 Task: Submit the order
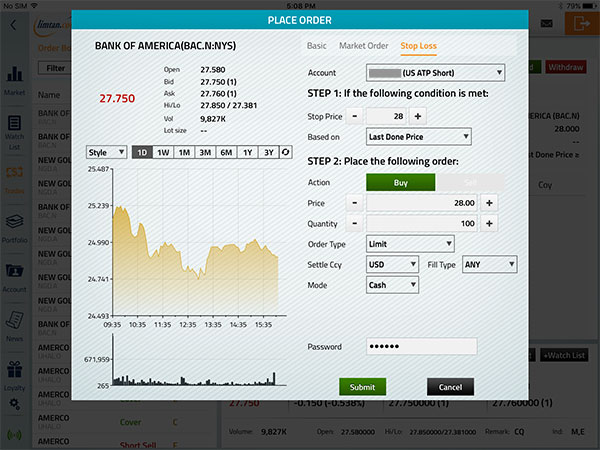(362, 387)
